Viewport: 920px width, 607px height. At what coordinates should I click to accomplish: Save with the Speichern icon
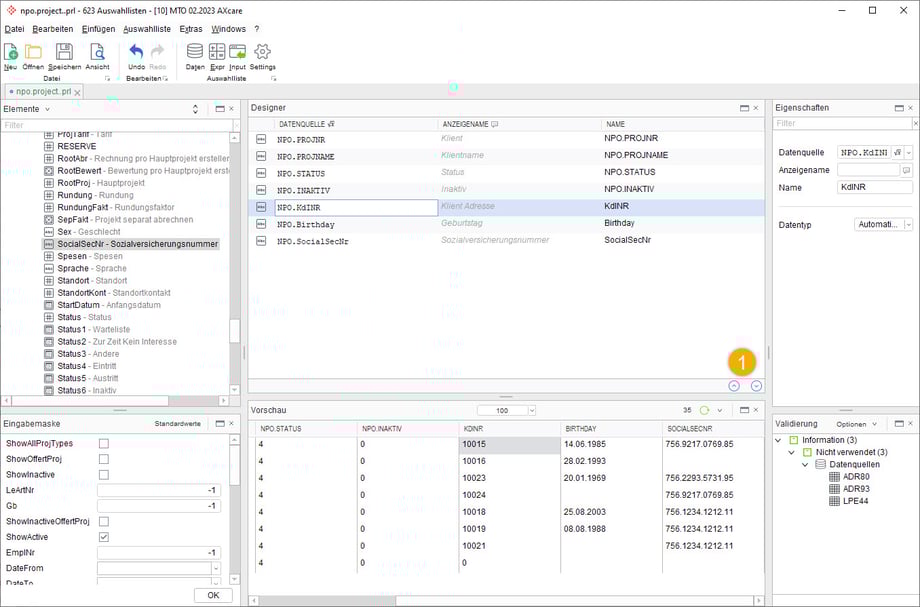65,52
